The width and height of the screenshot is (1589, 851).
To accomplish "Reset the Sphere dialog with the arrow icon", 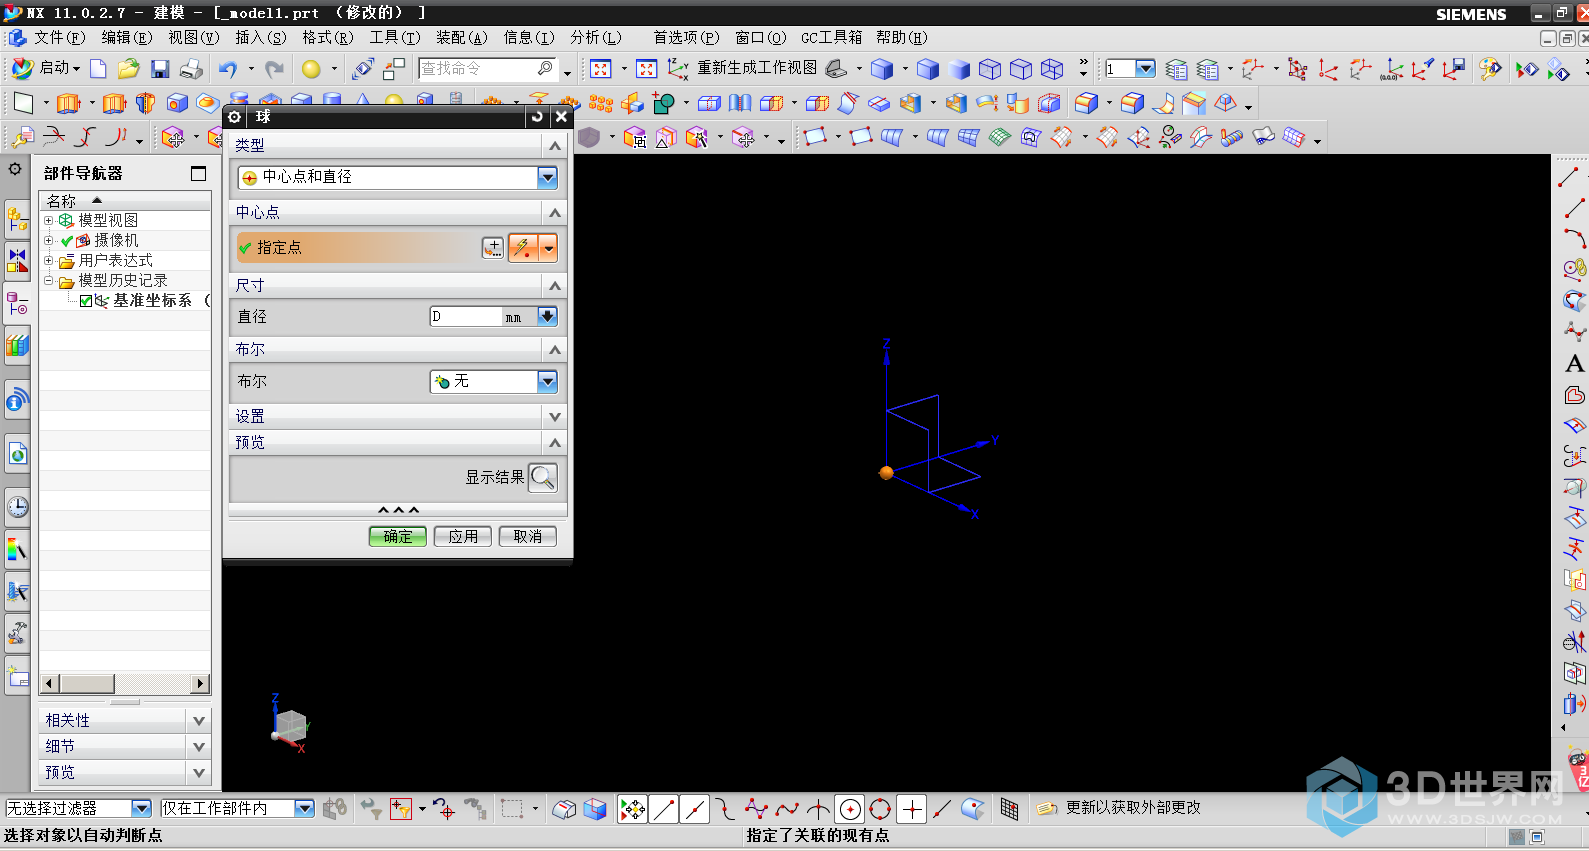I will tap(537, 117).
